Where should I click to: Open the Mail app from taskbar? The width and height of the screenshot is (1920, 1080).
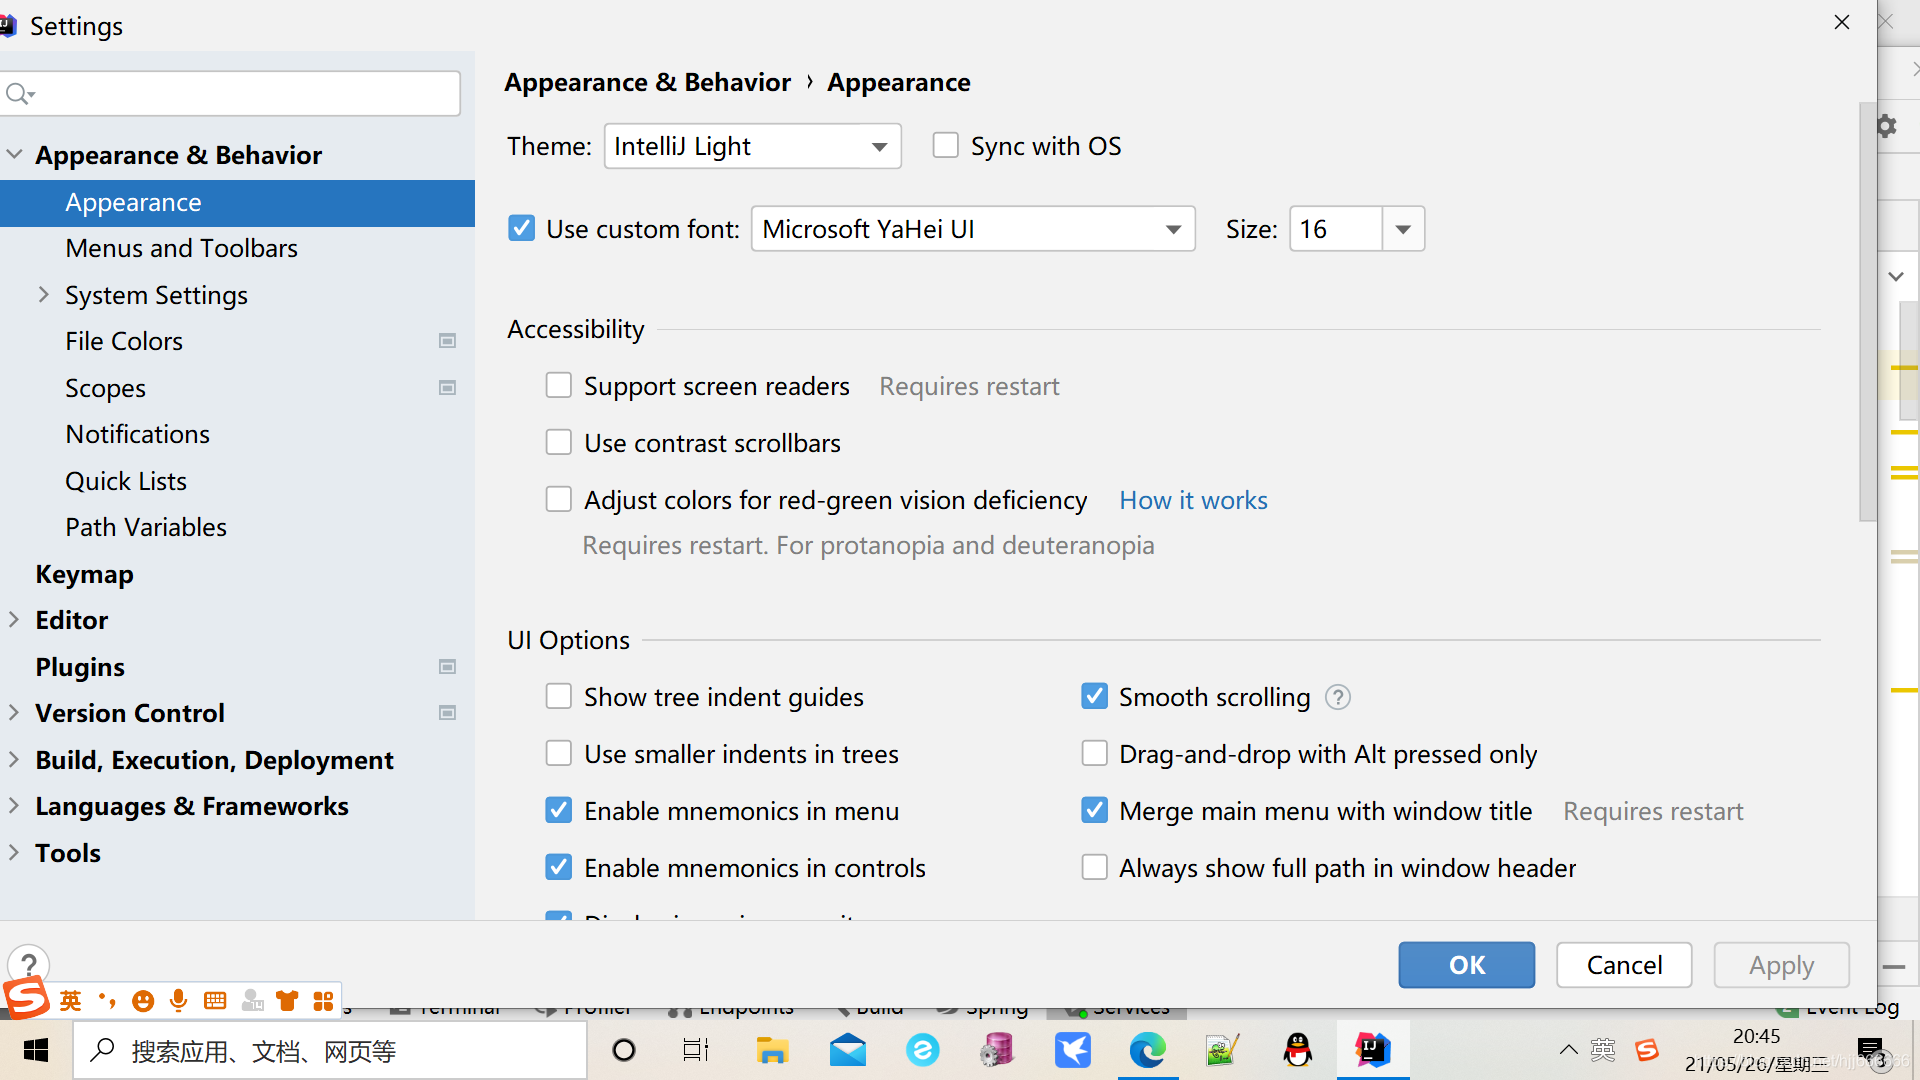pyautogui.click(x=847, y=1050)
